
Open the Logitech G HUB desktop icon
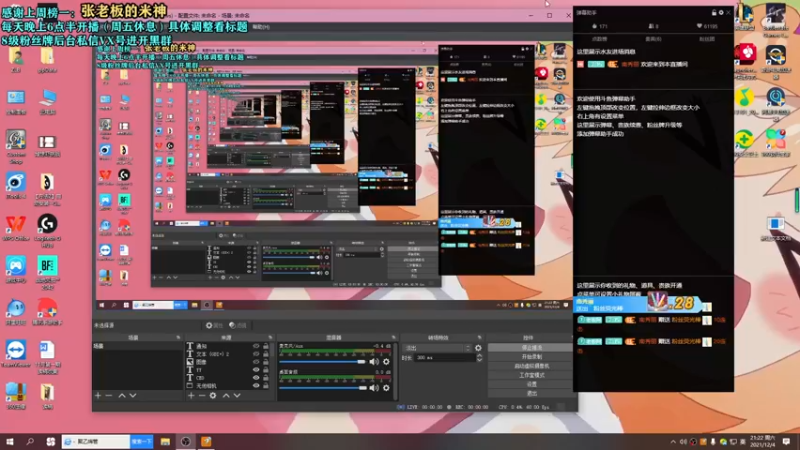tap(47, 231)
